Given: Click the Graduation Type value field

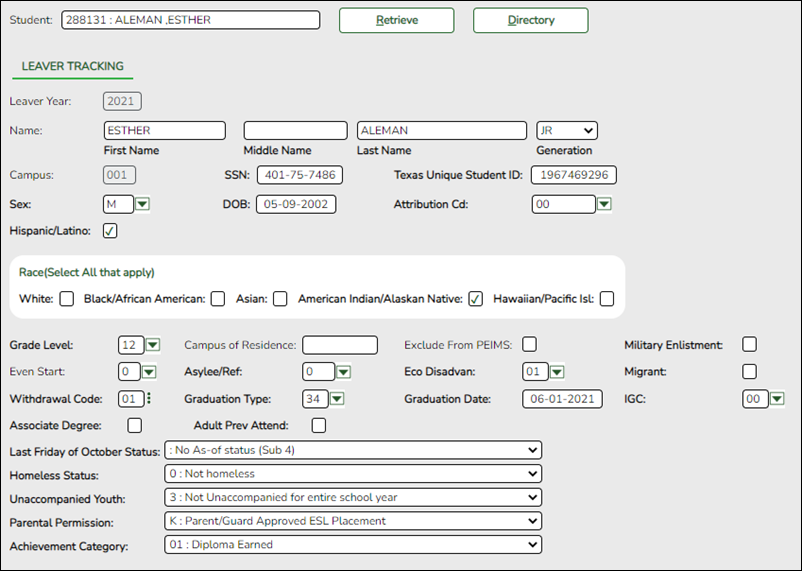Looking at the screenshot, I should coord(315,399).
